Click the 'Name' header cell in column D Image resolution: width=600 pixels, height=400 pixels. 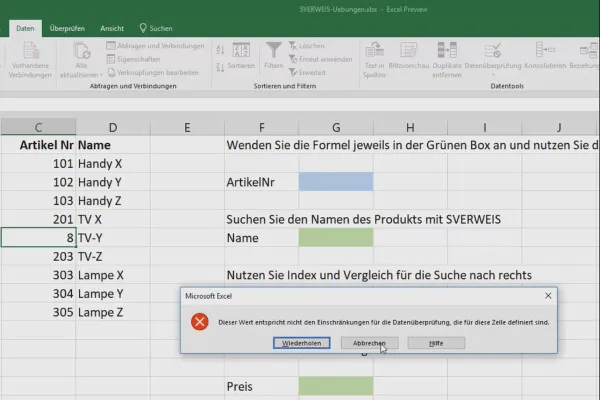[113, 145]
